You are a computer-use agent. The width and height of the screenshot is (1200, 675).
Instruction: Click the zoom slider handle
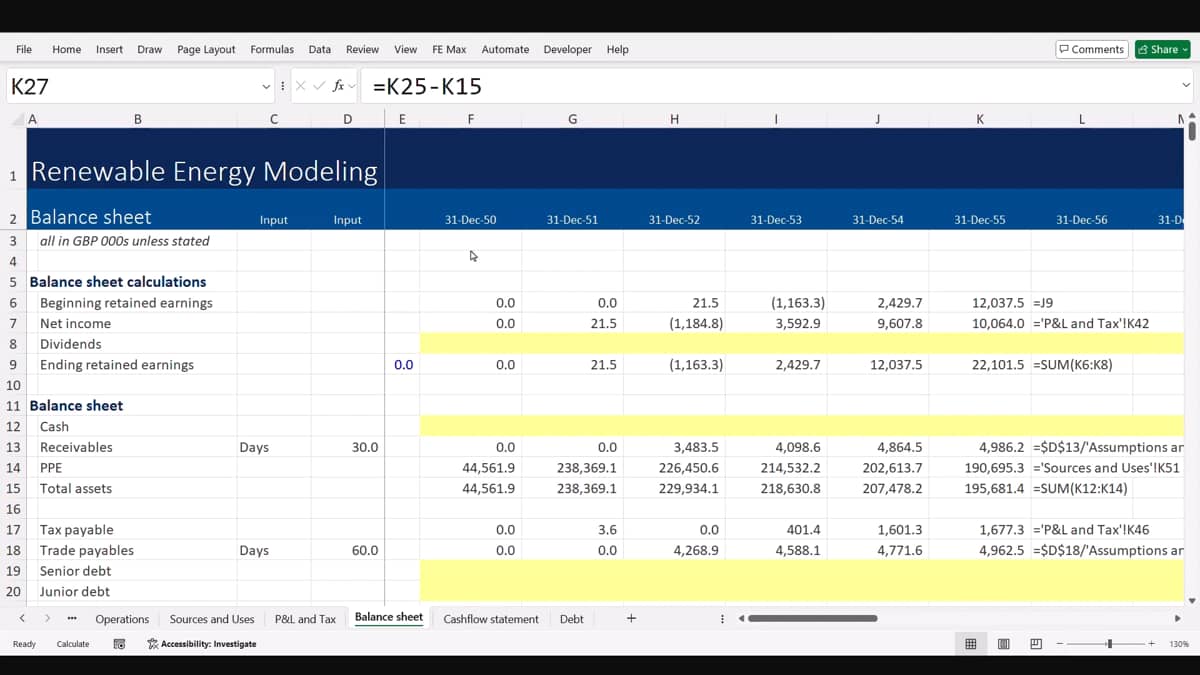(1109, 644)
